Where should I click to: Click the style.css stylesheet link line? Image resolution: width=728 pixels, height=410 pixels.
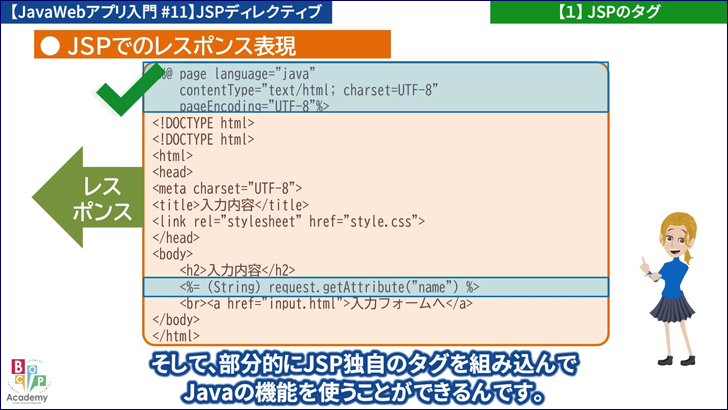pyautogui.click(x=290, y=220)
